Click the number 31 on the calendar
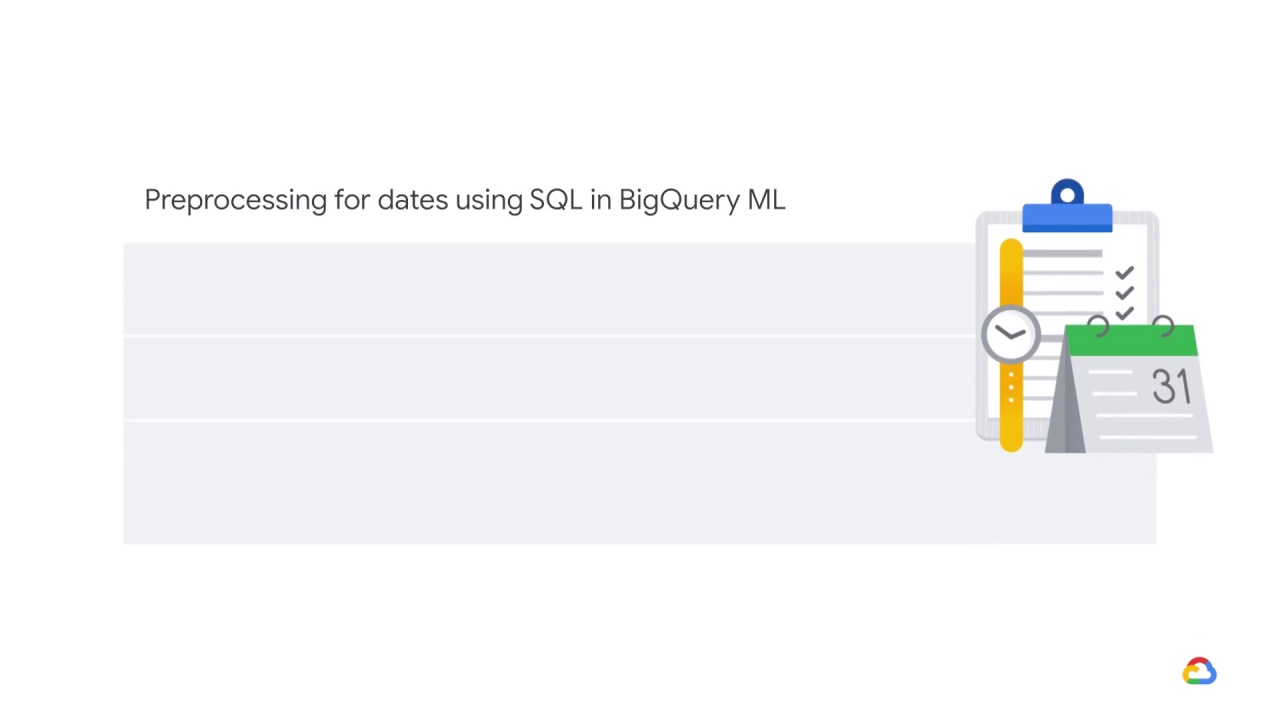The height and width of the screenshot is (720, 1280). click(1171, 387)
